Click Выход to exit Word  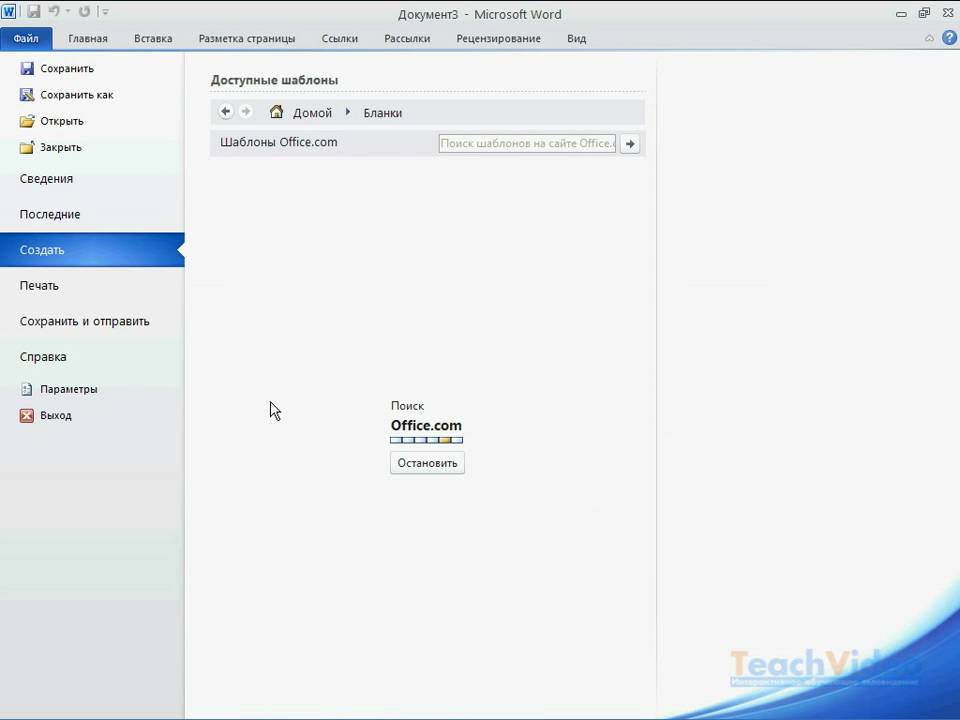(x=46, y=416)
